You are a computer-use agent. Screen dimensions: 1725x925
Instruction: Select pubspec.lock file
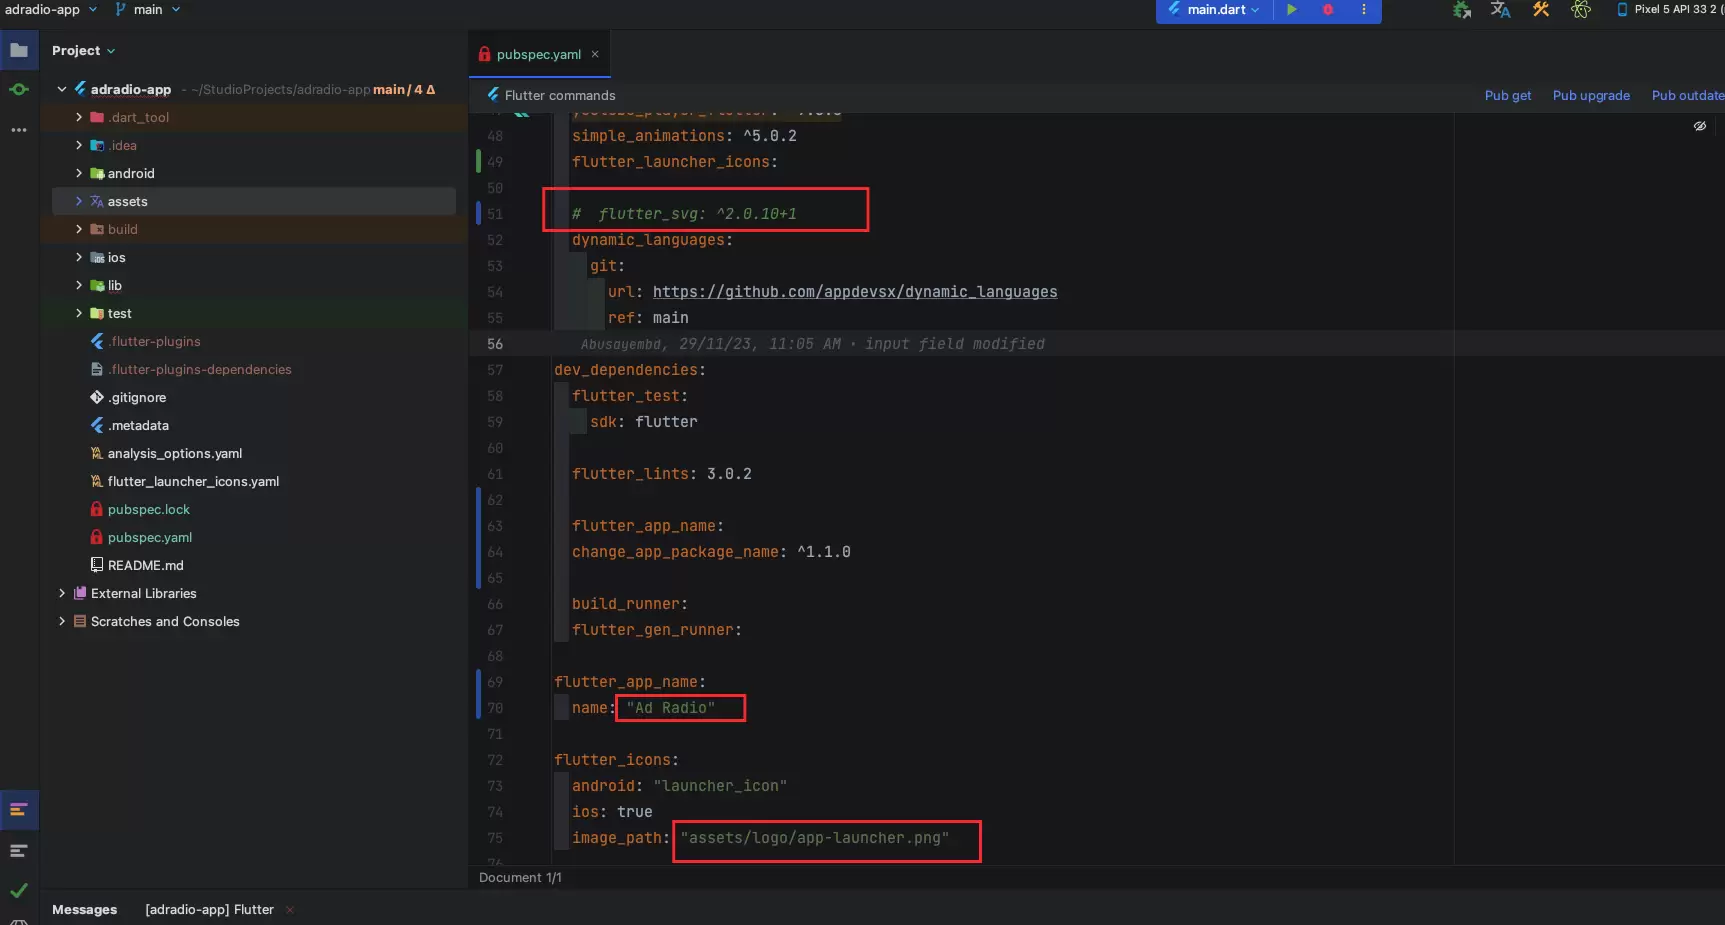click(149, 509)
